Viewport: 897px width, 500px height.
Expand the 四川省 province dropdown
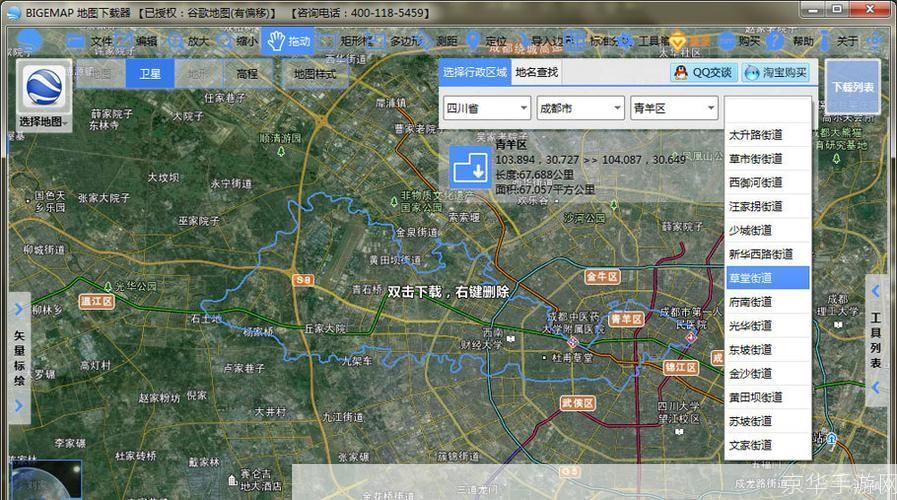(x=487, y=108)
